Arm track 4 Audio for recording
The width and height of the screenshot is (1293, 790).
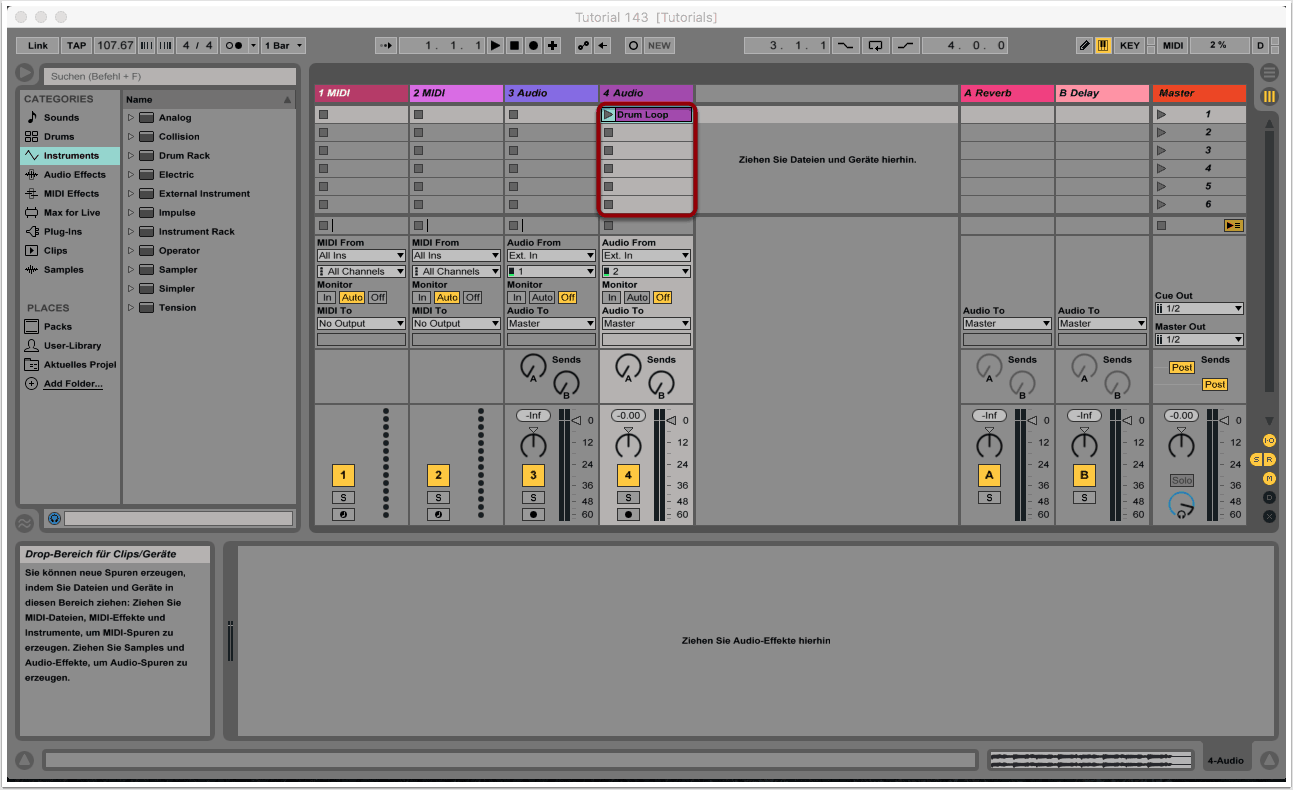click(x=628, y=515)
